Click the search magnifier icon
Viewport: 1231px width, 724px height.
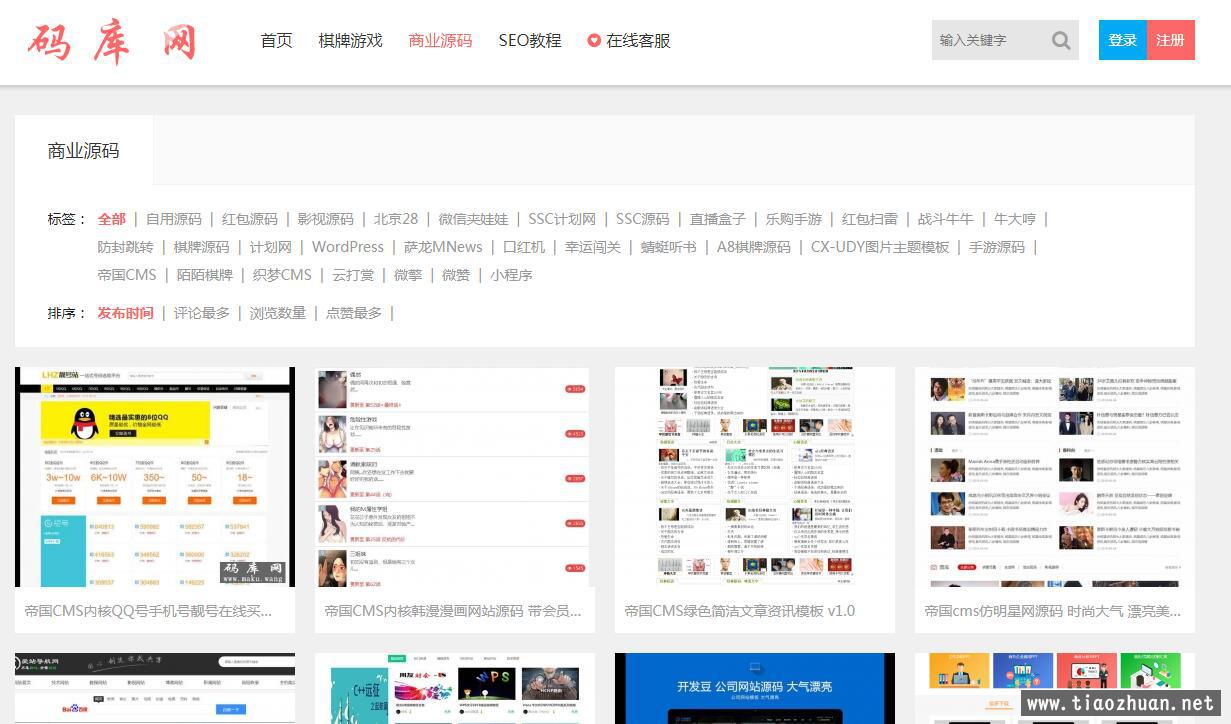(x=1061, y=41)
